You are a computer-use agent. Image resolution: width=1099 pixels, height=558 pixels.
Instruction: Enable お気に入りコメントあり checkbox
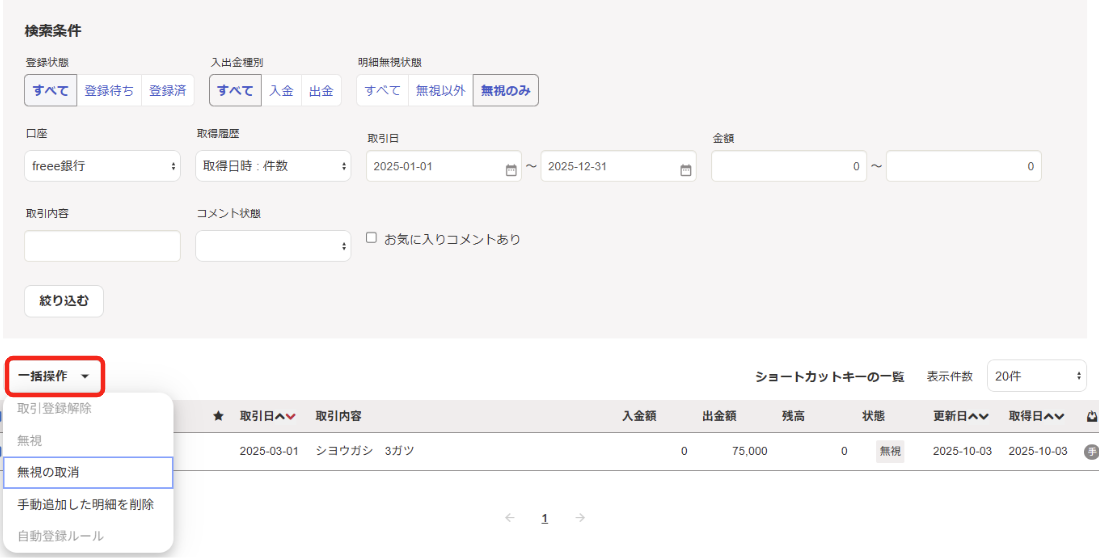371,239
